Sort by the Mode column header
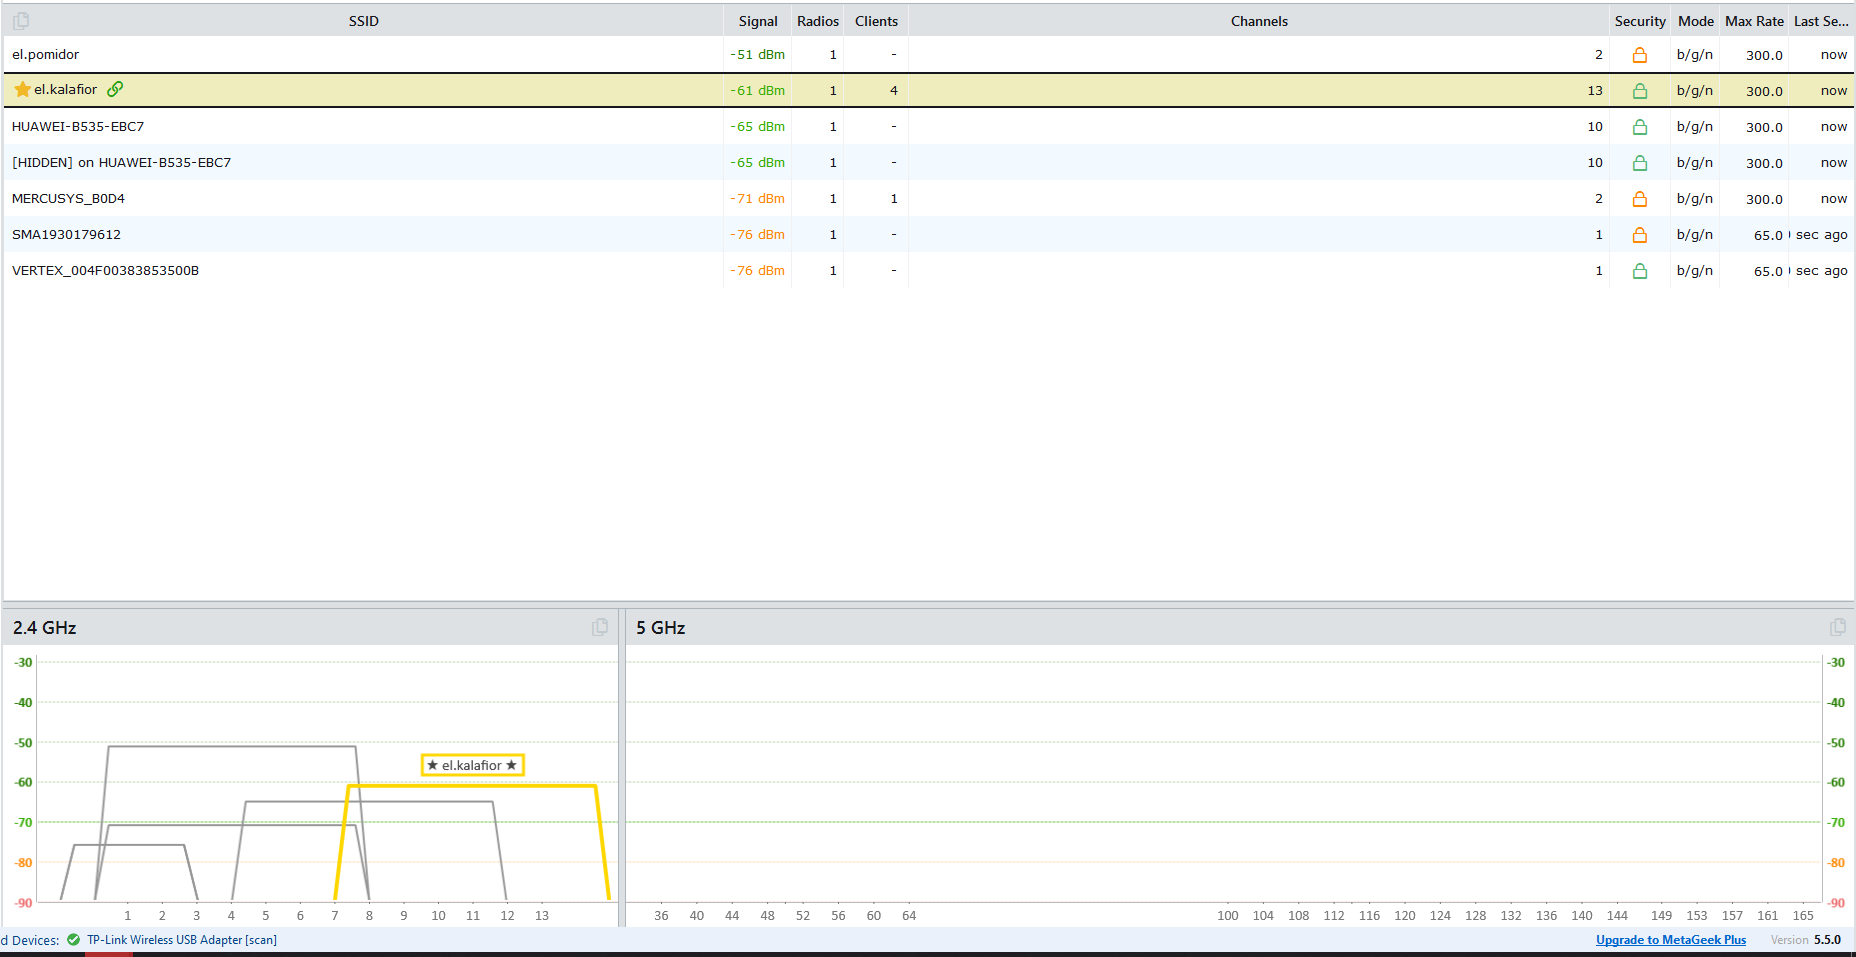1856x957 pixels. coord(1696,21)
